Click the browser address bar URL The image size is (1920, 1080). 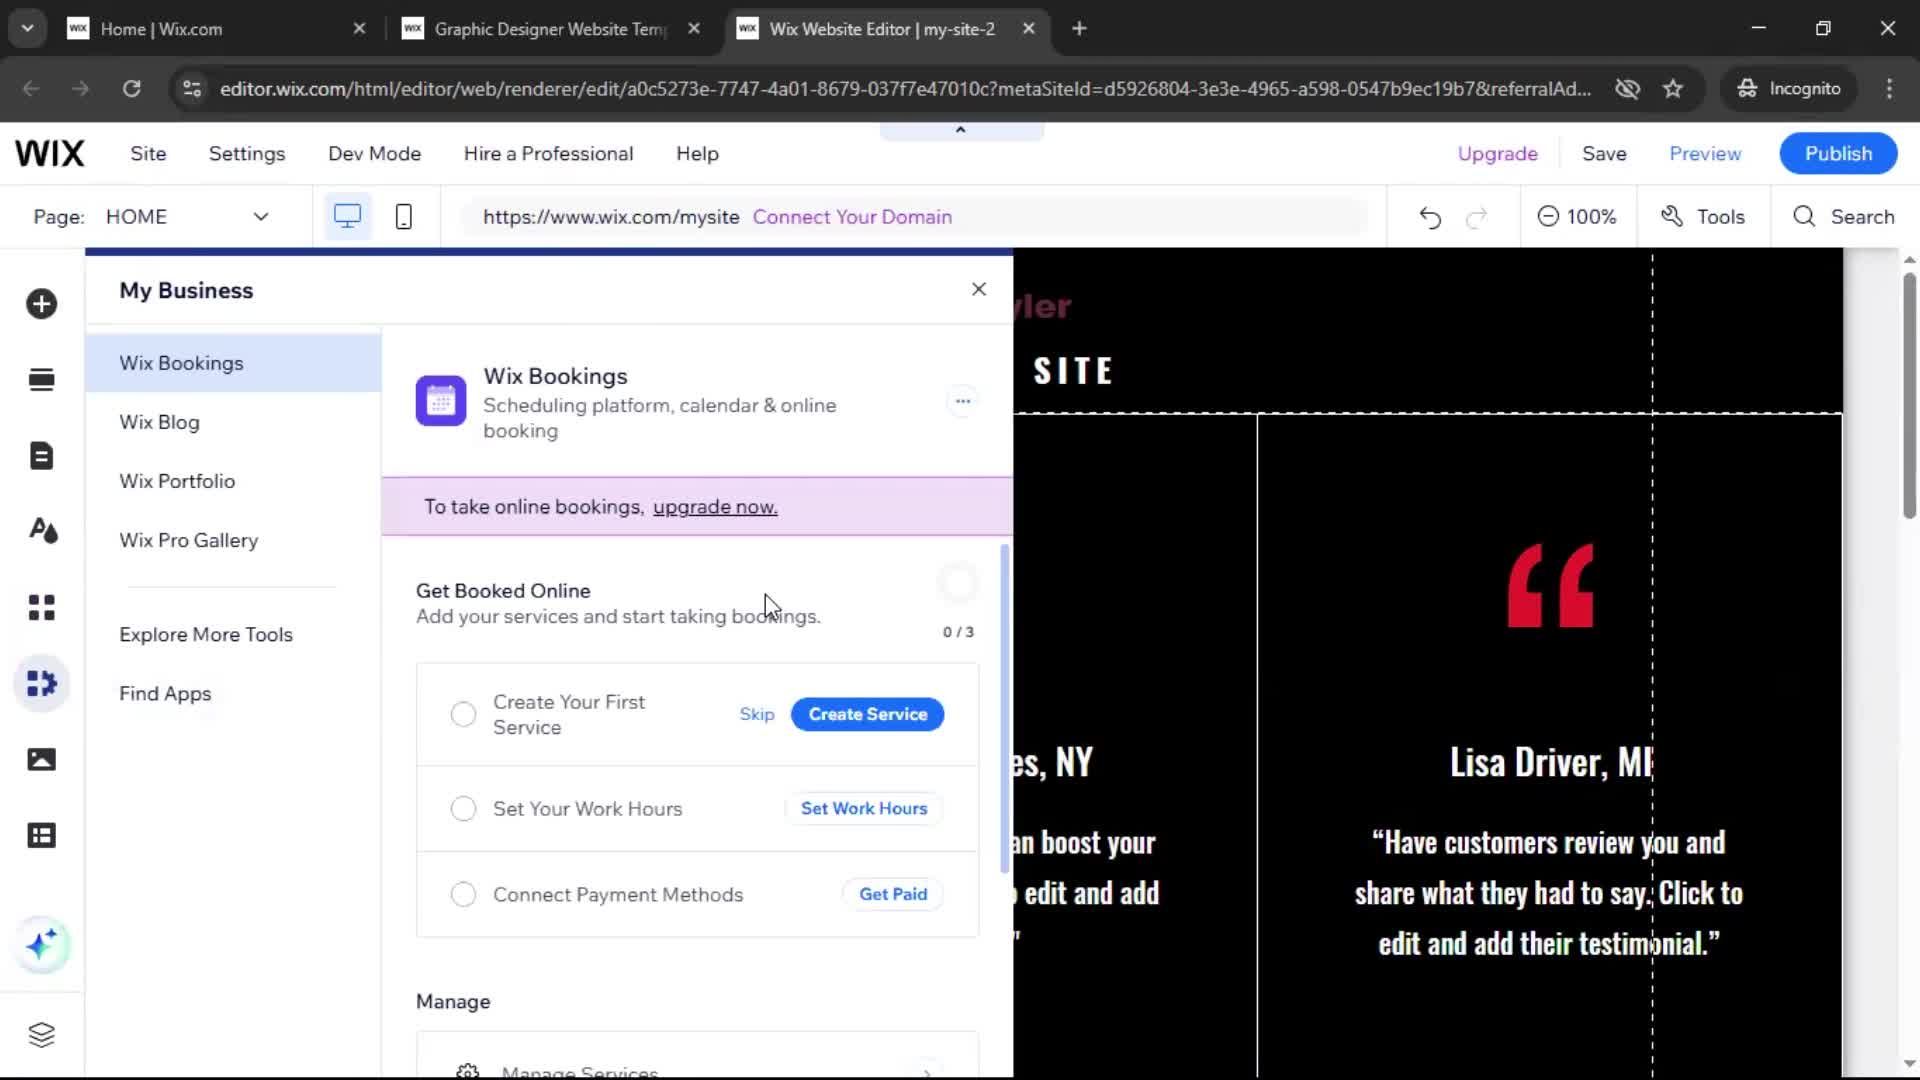[x=905, y=88]
